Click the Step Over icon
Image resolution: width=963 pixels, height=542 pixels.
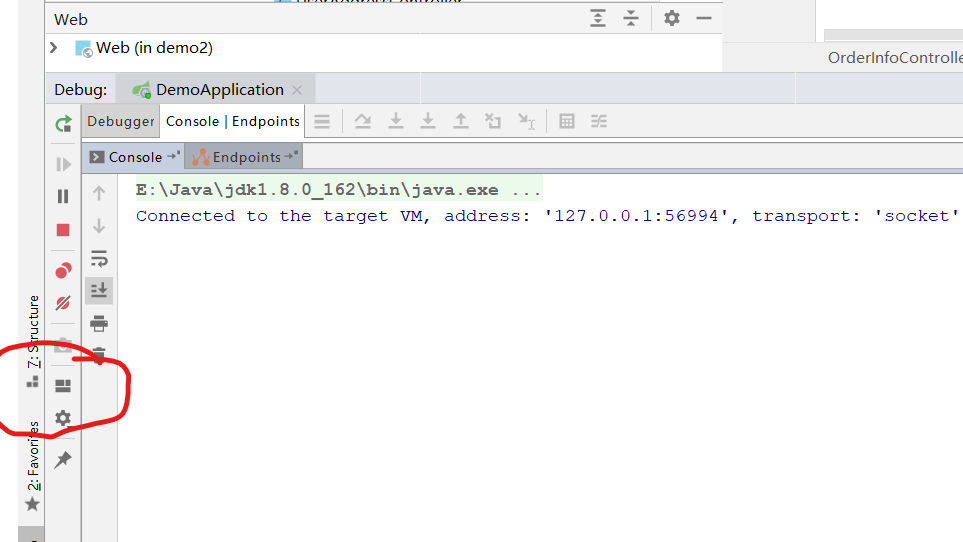[x=363, y=122]
